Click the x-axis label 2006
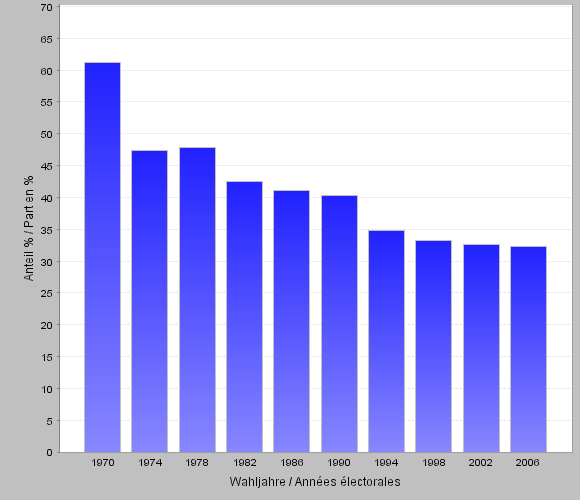This screenshot has height=500, width=580. pos(527,463)
